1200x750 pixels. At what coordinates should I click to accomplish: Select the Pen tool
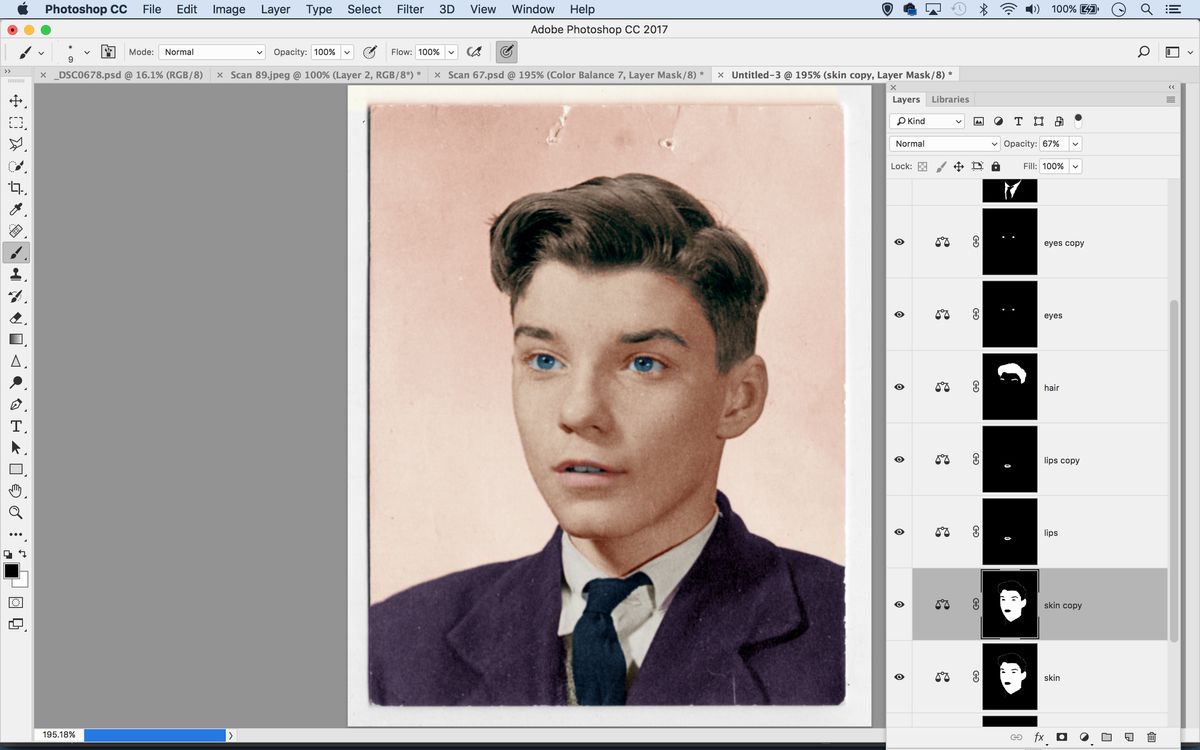16,405
